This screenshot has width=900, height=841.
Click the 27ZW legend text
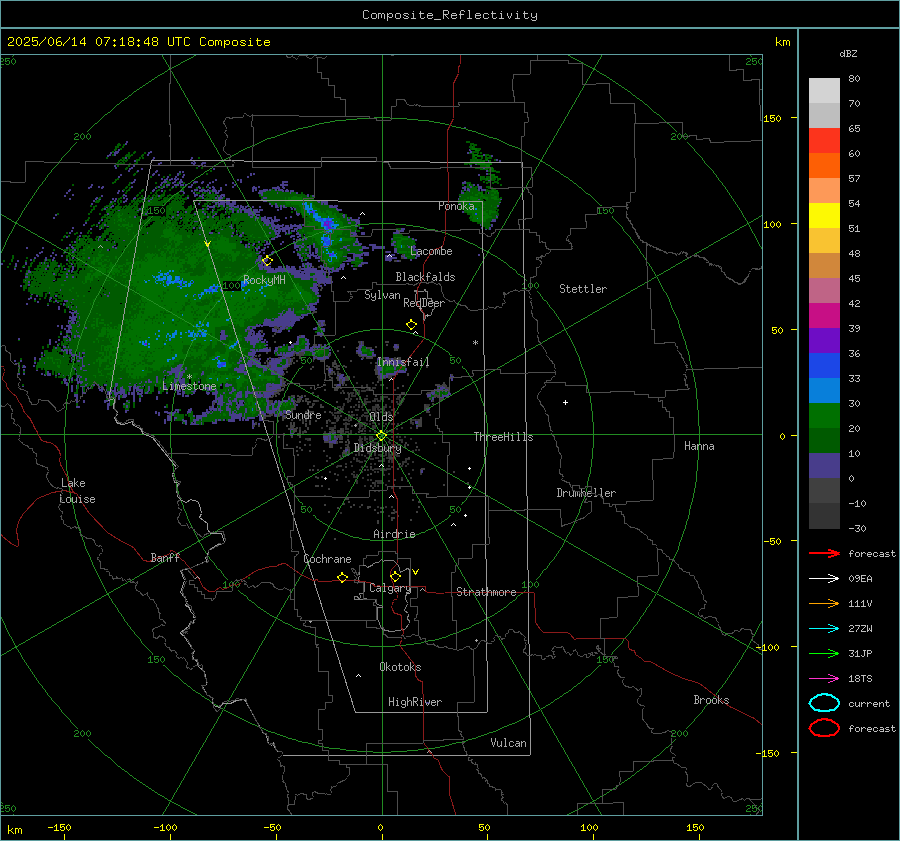coord(860,629)
